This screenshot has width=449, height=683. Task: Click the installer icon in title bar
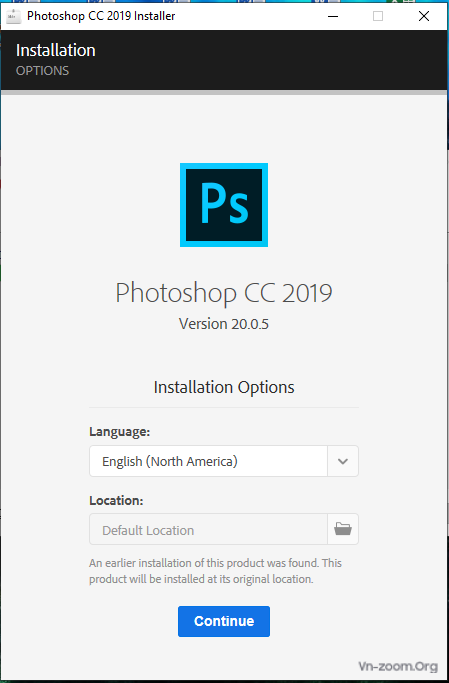point(14,16)
